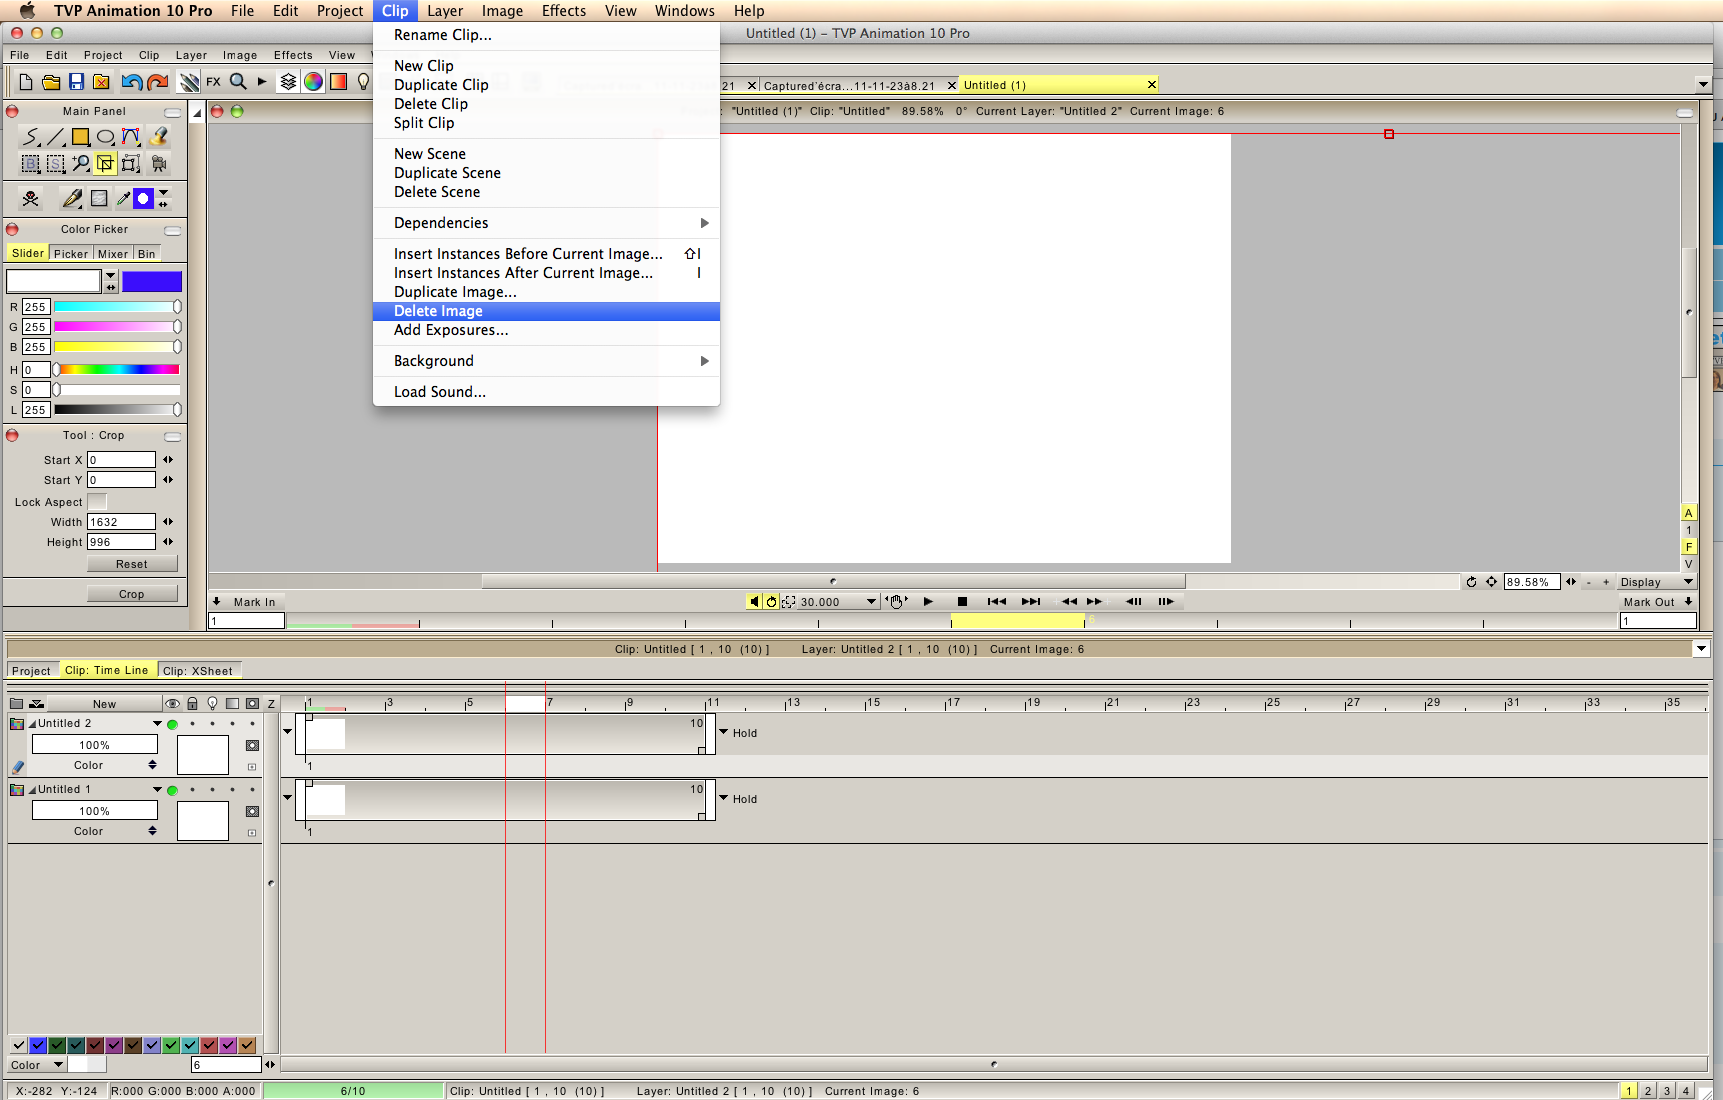Toggle the stencil button on layer Untitled 2
Screen dimensions: 1723x1100
(x=252, y=746)
